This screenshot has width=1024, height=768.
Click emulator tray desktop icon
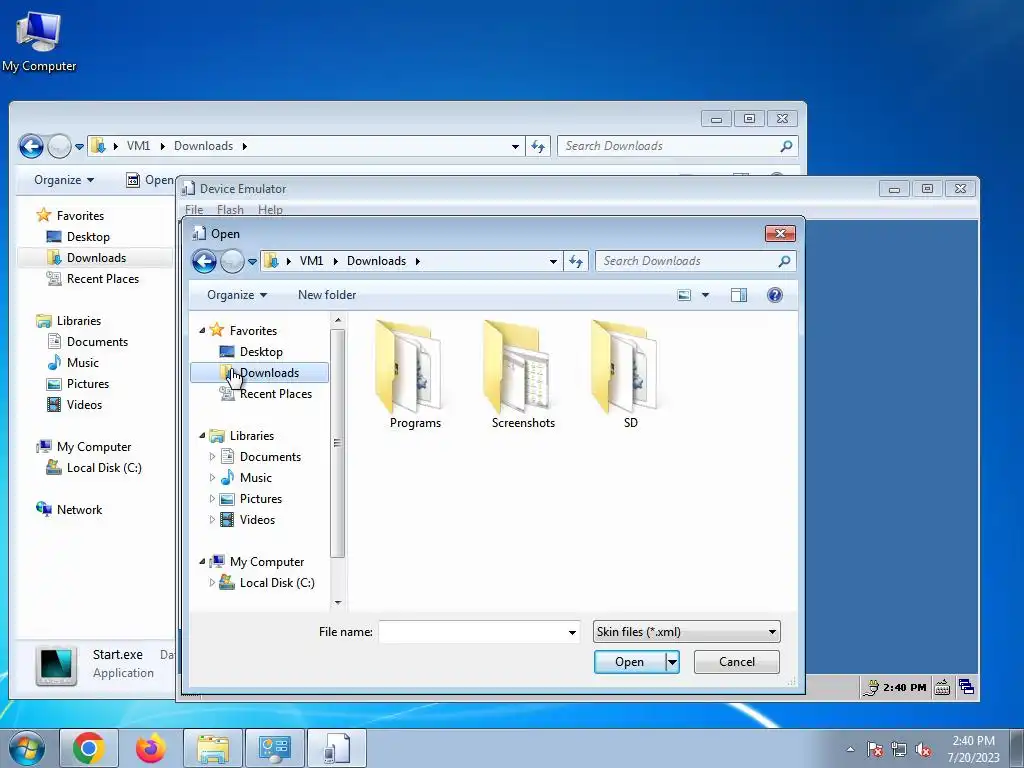point(967,687)
